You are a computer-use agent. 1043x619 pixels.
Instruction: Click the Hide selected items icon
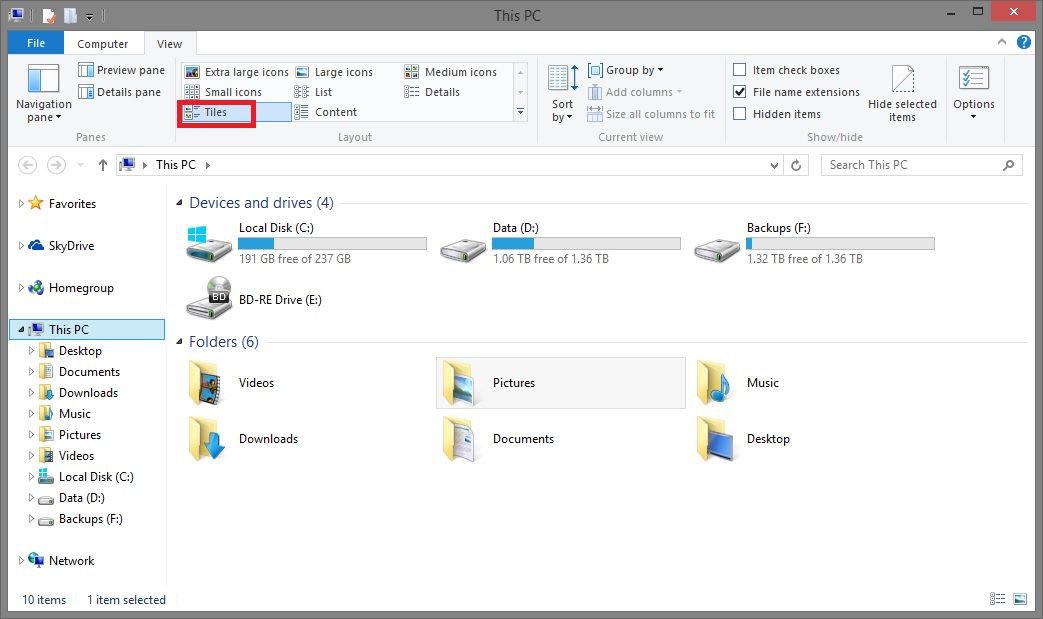(x=902, y=80)
